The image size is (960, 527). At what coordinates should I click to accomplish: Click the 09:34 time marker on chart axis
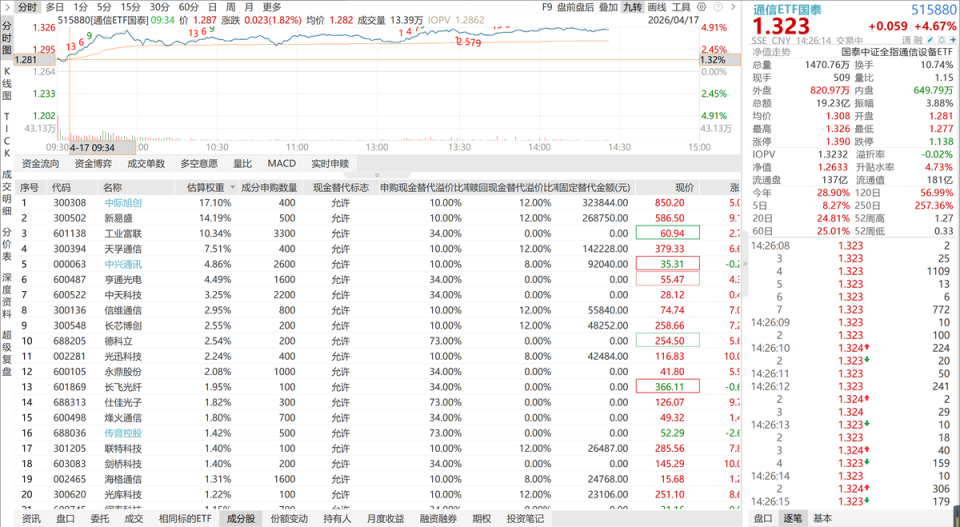click(89, 147)
